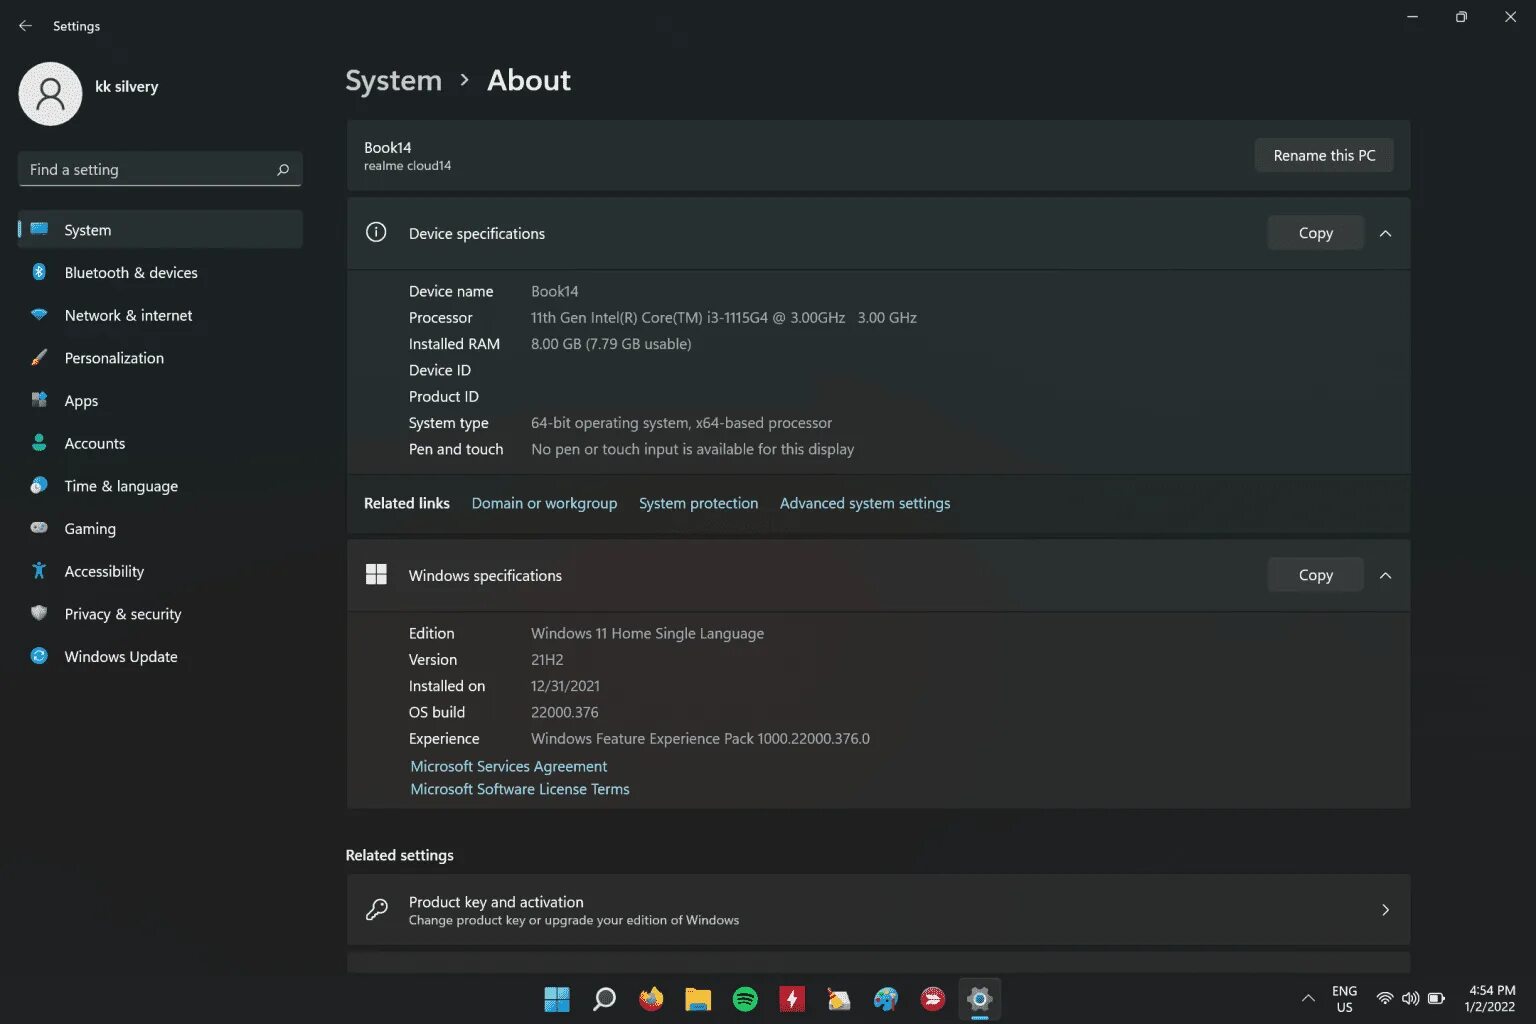Click the volume speaker icon in tray
Image resolution: width=1536 pixels, height=1024 pixels.
[1411, 998]
